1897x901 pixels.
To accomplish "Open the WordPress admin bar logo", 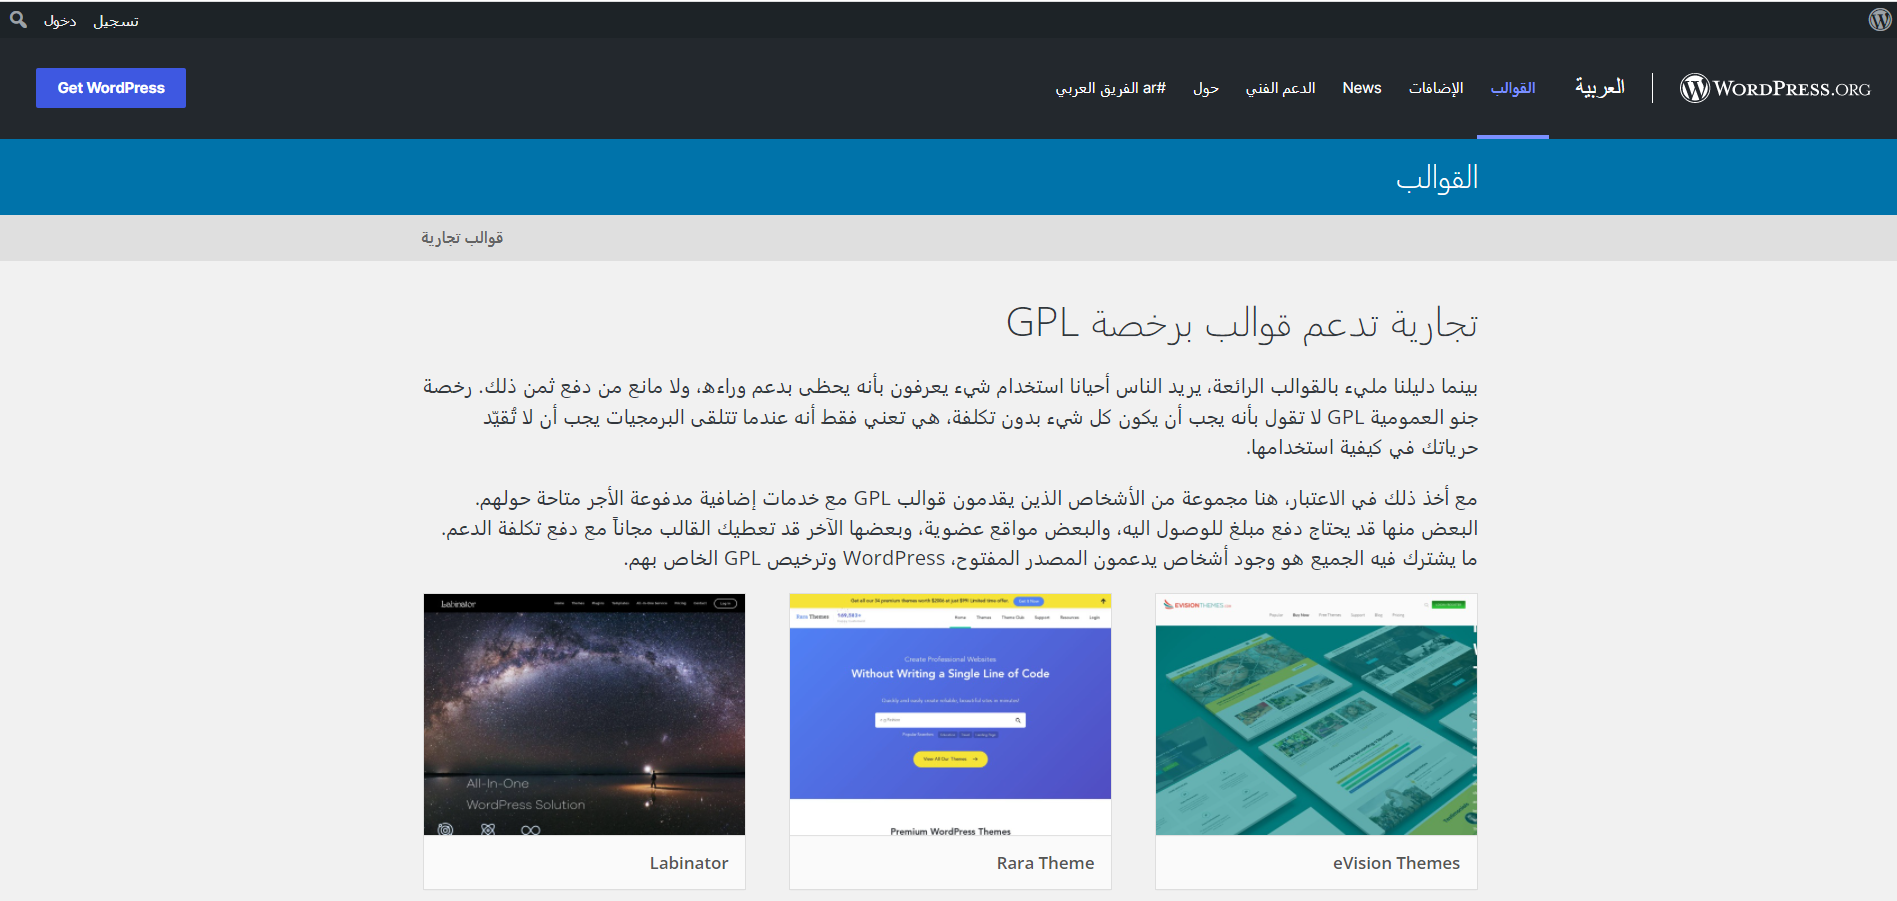I will click(1879, 20).
